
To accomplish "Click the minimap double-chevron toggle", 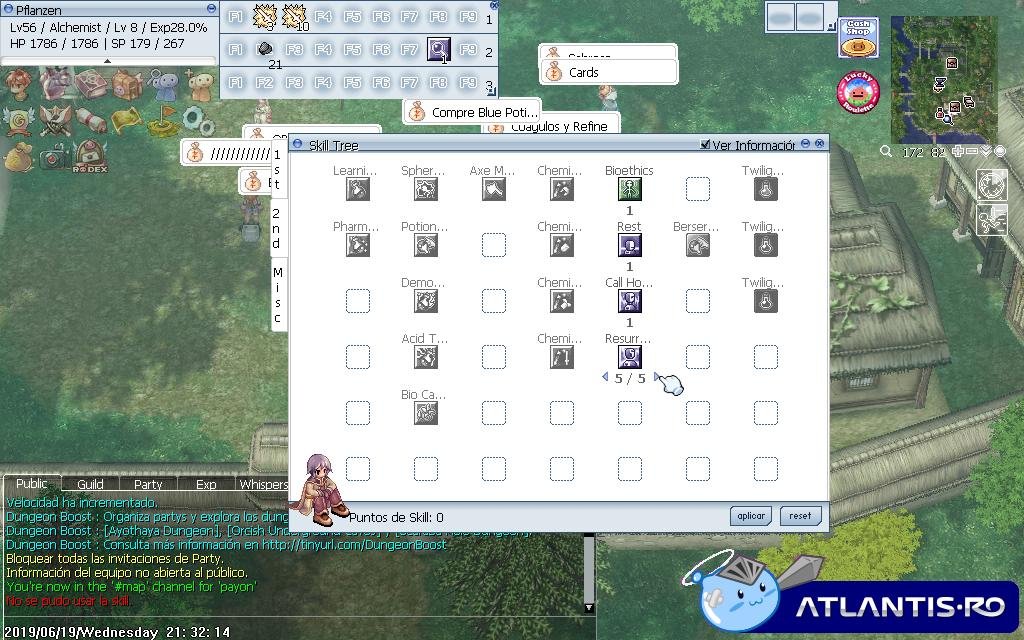I will point(985,152).
